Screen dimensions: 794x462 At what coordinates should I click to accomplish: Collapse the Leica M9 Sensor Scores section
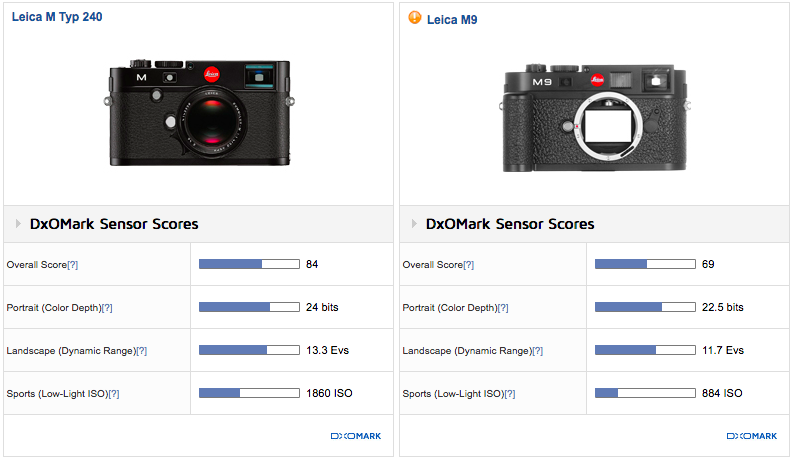coord(414,223)
